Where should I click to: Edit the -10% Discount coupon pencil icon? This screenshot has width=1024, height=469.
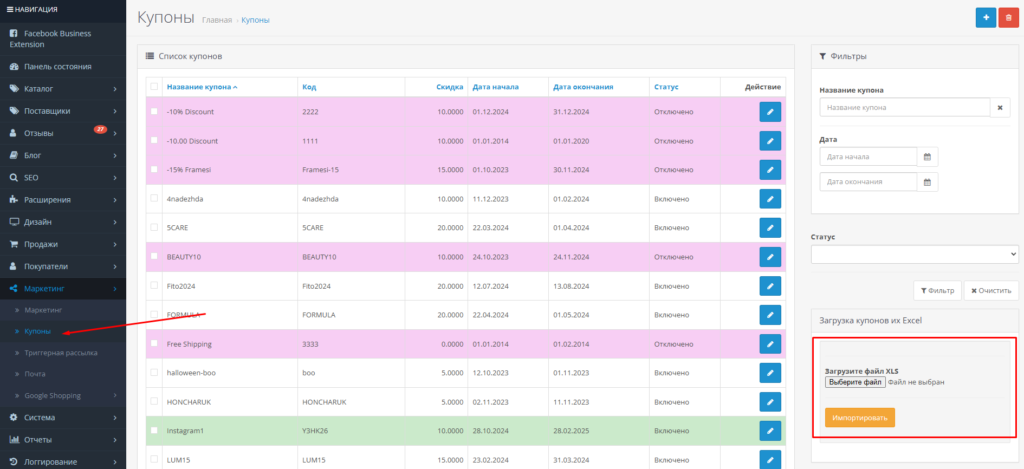coord(770,112)
